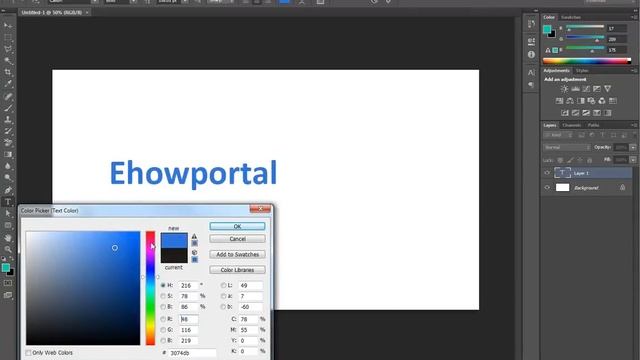Open the Layers panel flyout menu

pos(633,125)
